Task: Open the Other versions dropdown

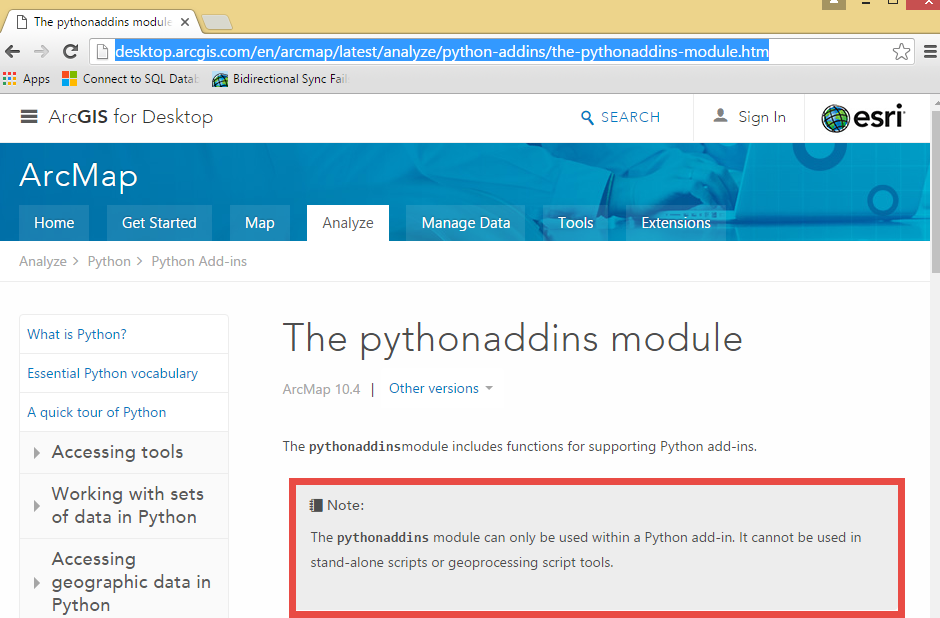Action: click(x=441, y=388)
